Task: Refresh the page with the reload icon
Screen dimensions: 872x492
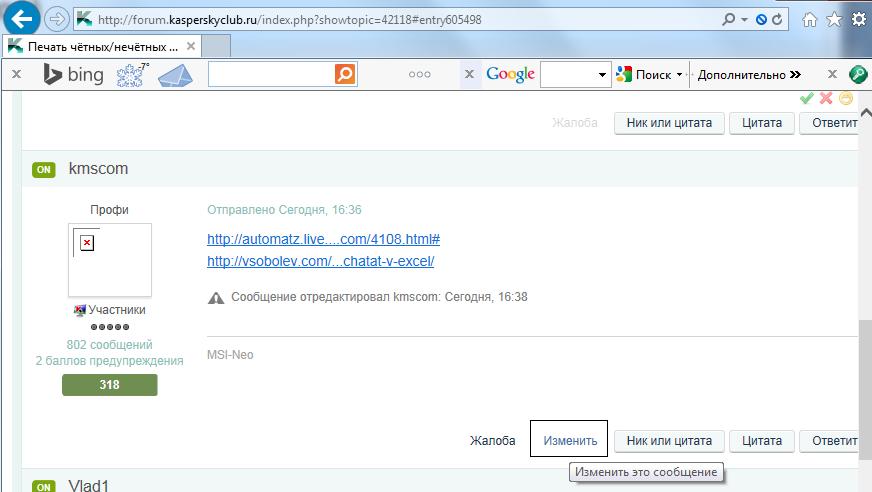Action: pyautogui.click(x=777, y=19)
